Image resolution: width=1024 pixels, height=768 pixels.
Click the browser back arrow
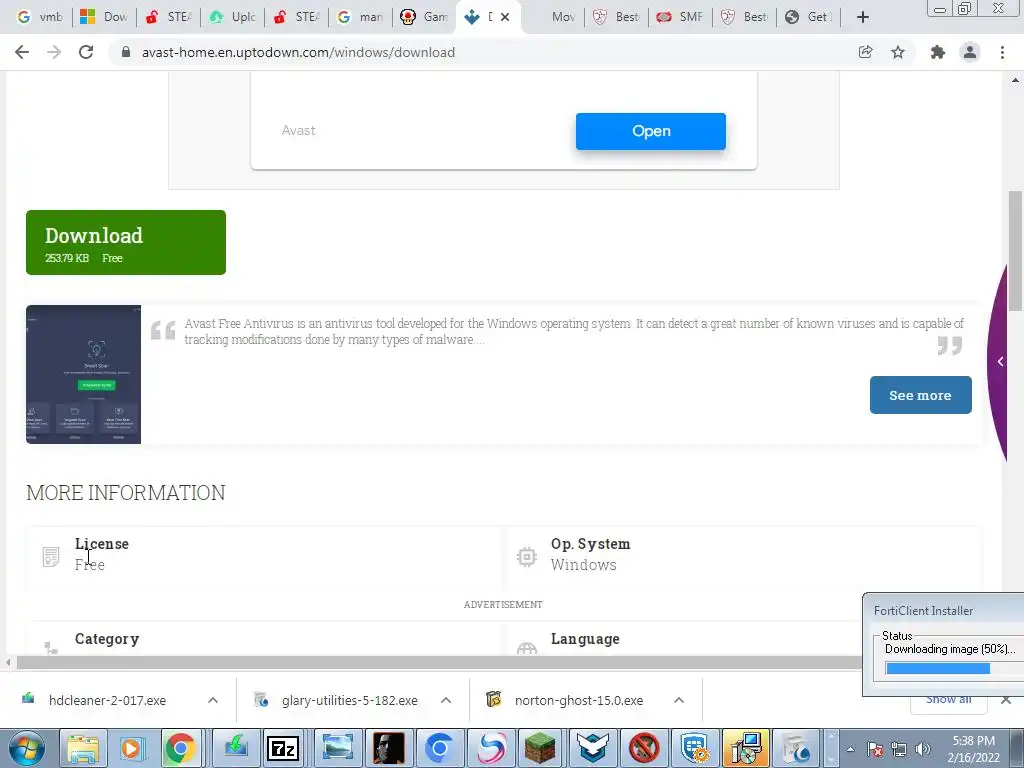pos(22,52)
